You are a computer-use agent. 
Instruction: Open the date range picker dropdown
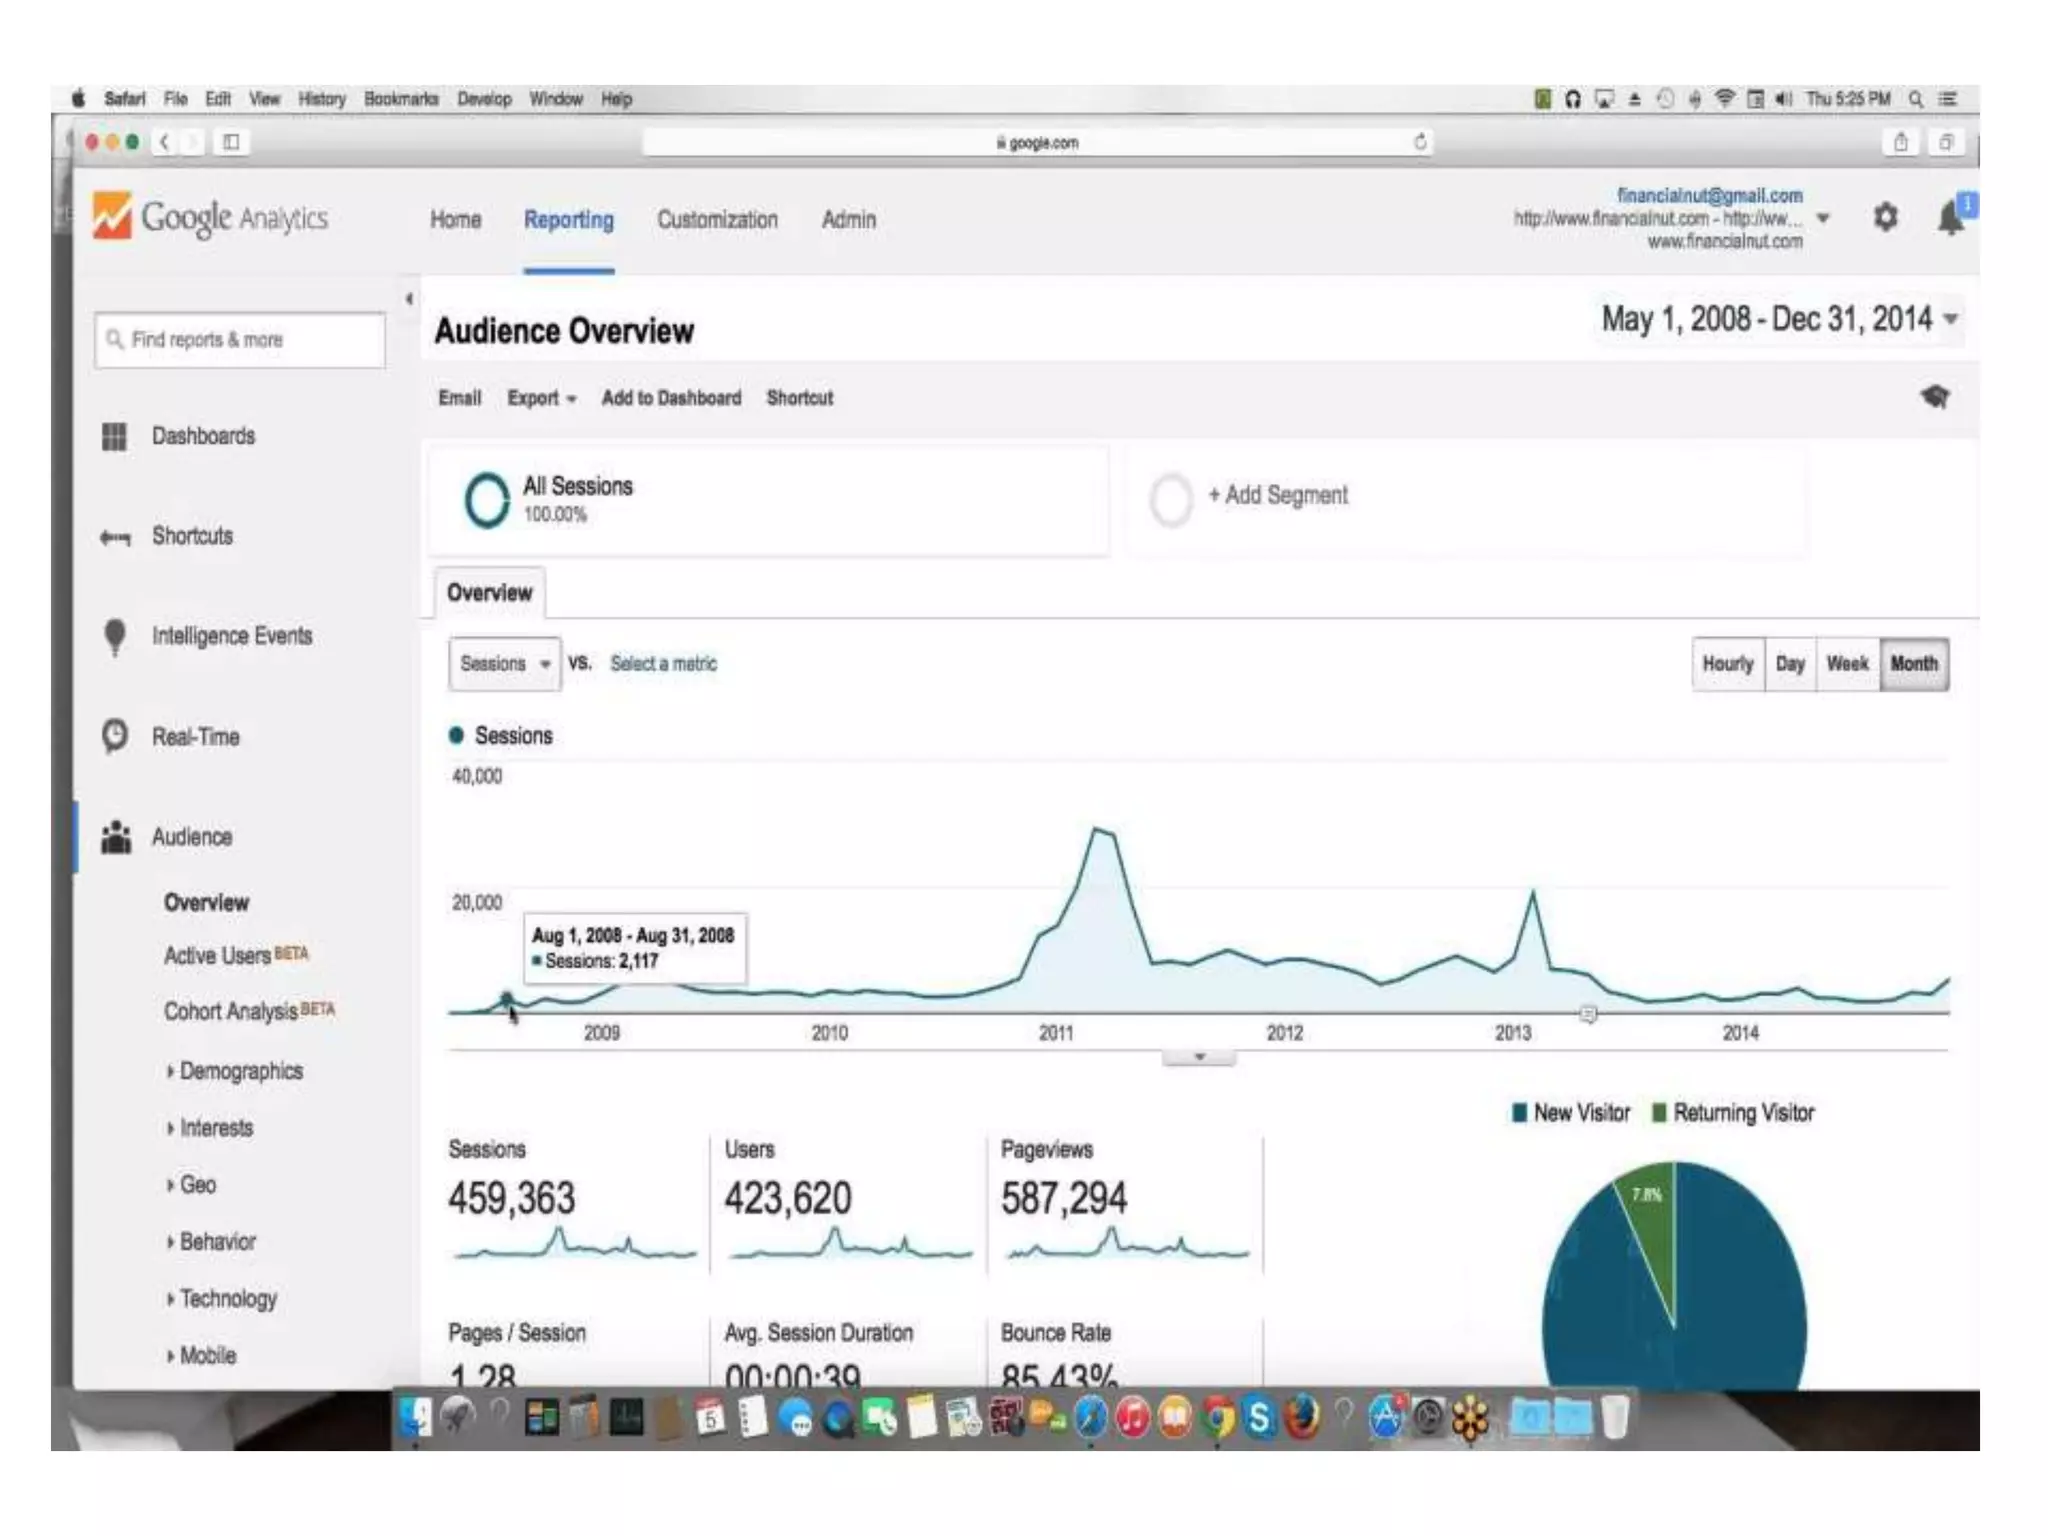[x=1950, y=320]
